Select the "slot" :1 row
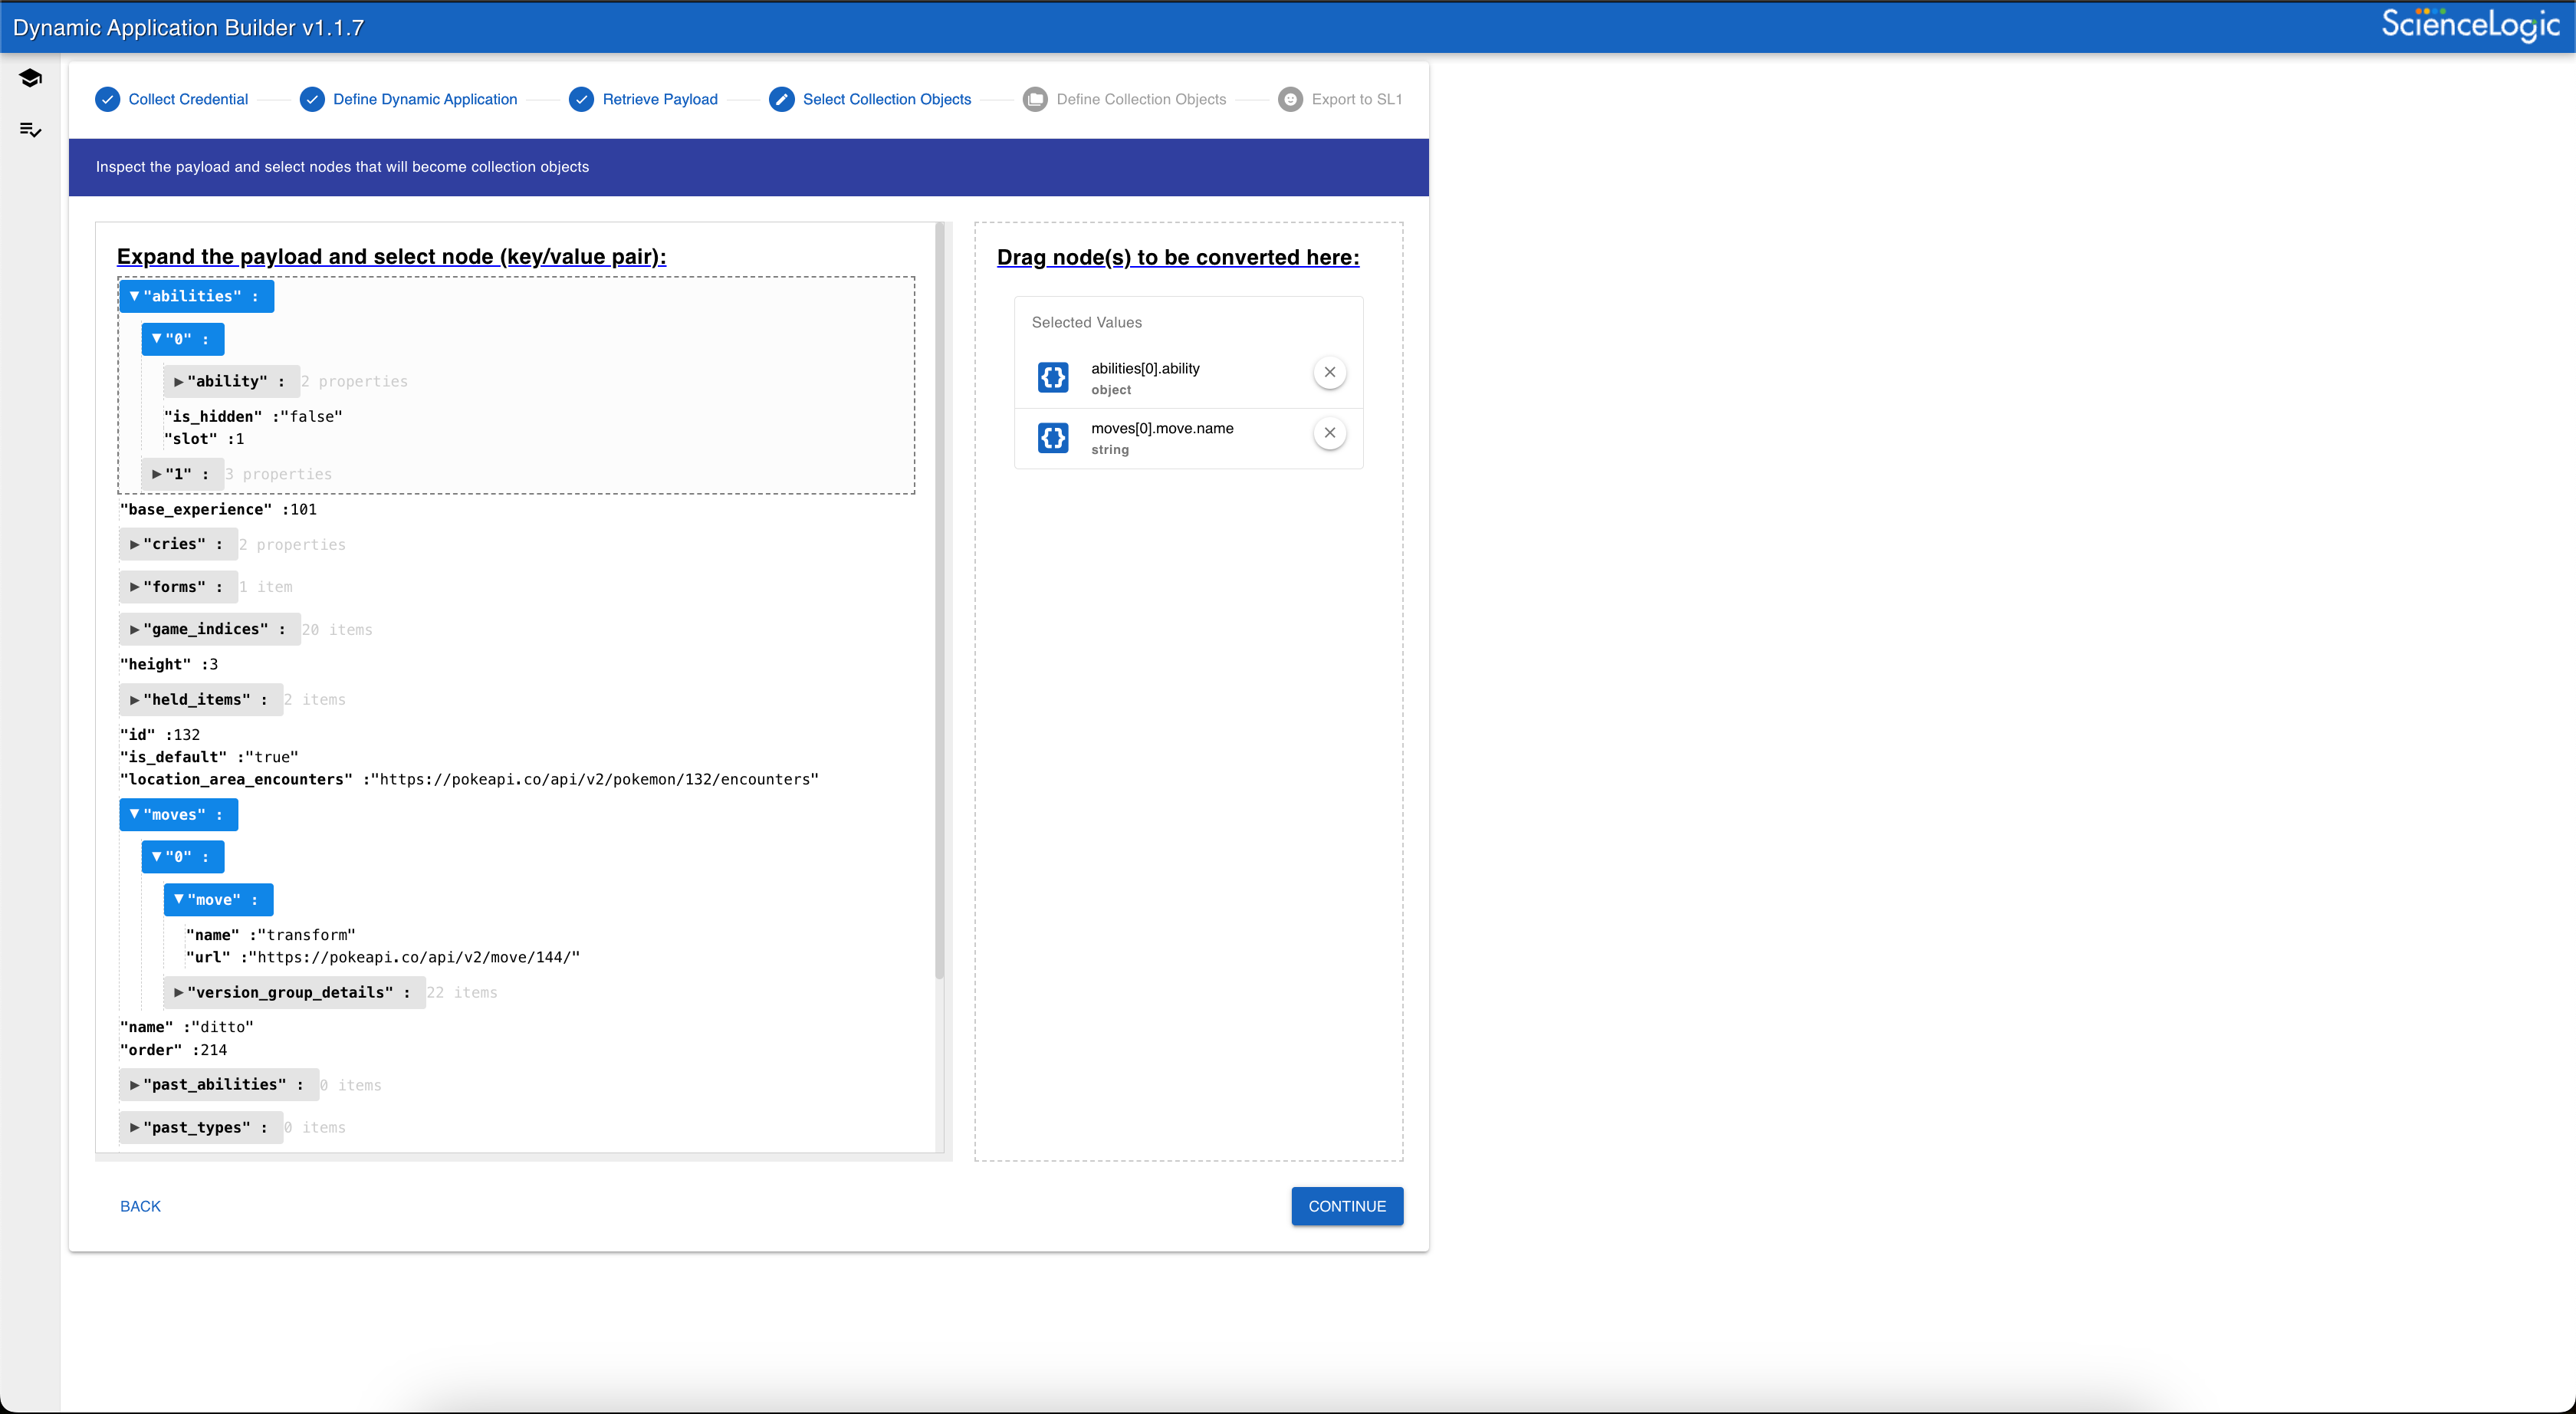 (204, 439)
